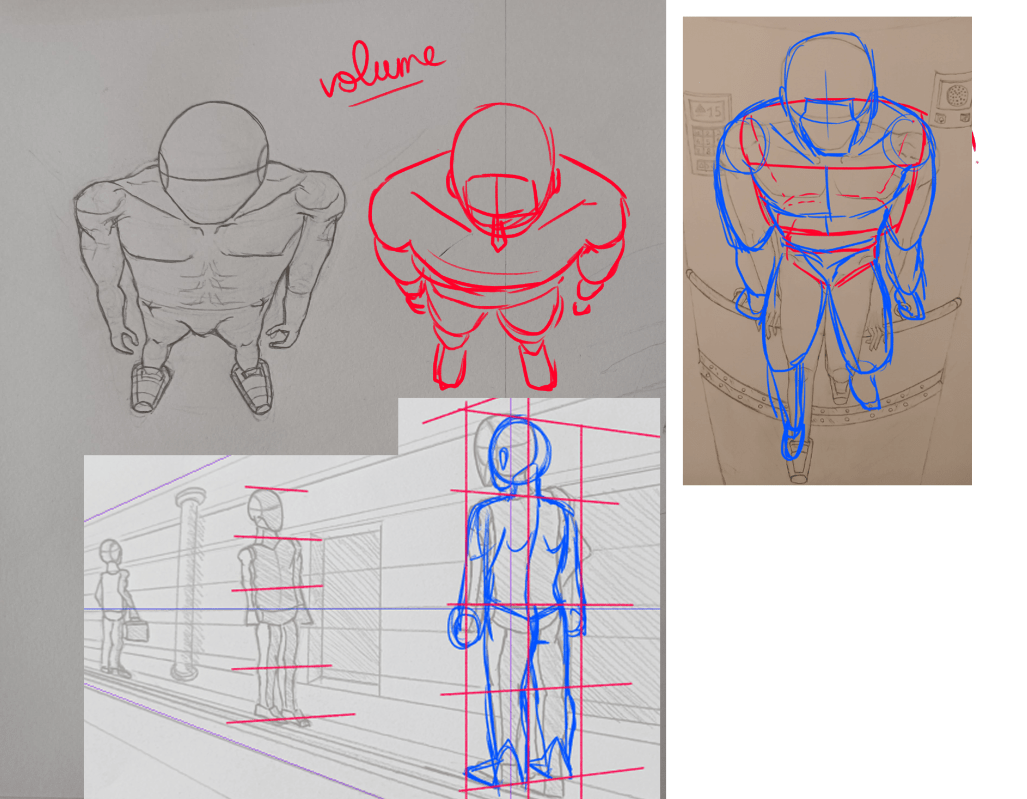Click blue standing figure's head in hallway
This screenshot has width=1027, height=799.
[x=516, y=452]
